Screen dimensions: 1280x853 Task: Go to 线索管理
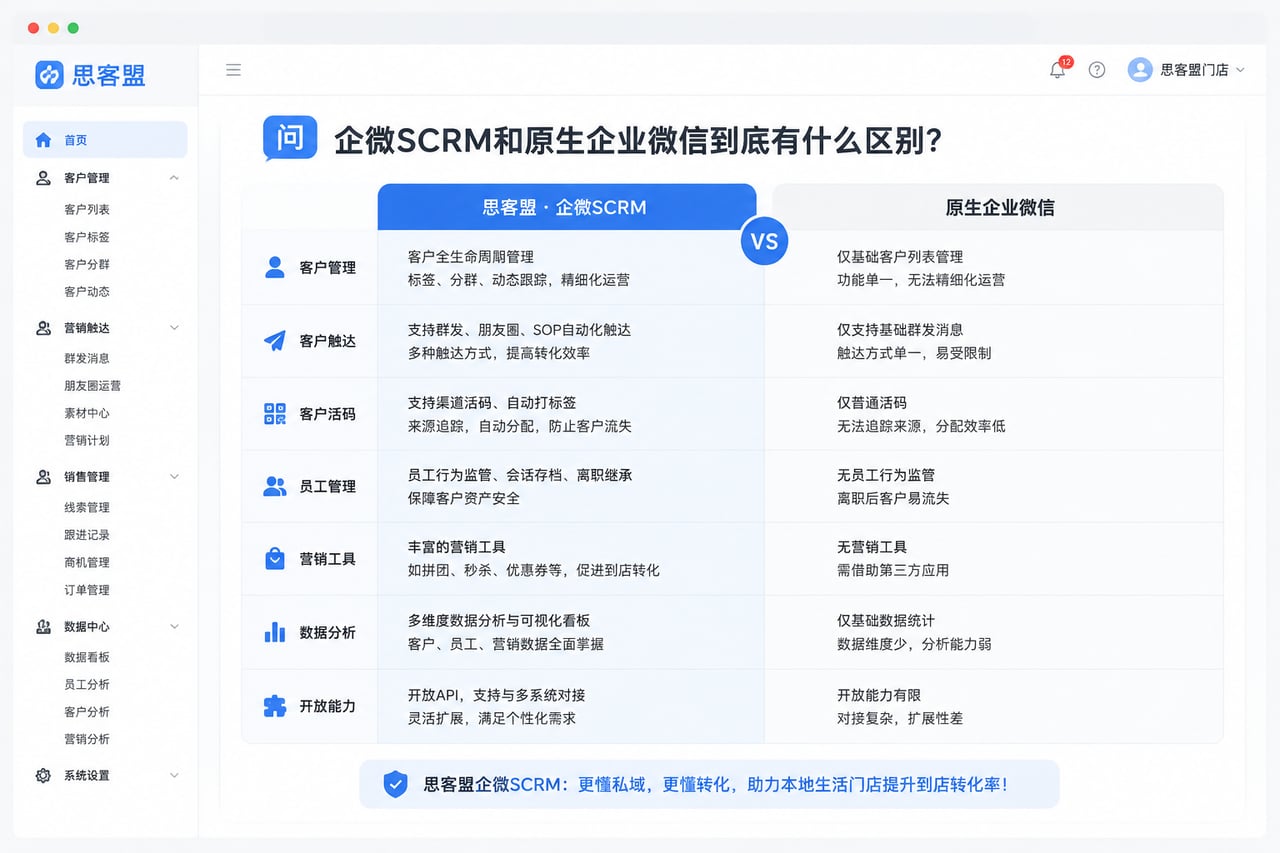coord(87,508)
